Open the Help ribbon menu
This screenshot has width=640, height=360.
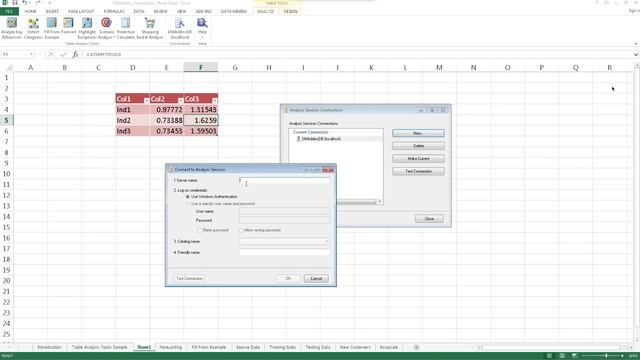point(202,28)
